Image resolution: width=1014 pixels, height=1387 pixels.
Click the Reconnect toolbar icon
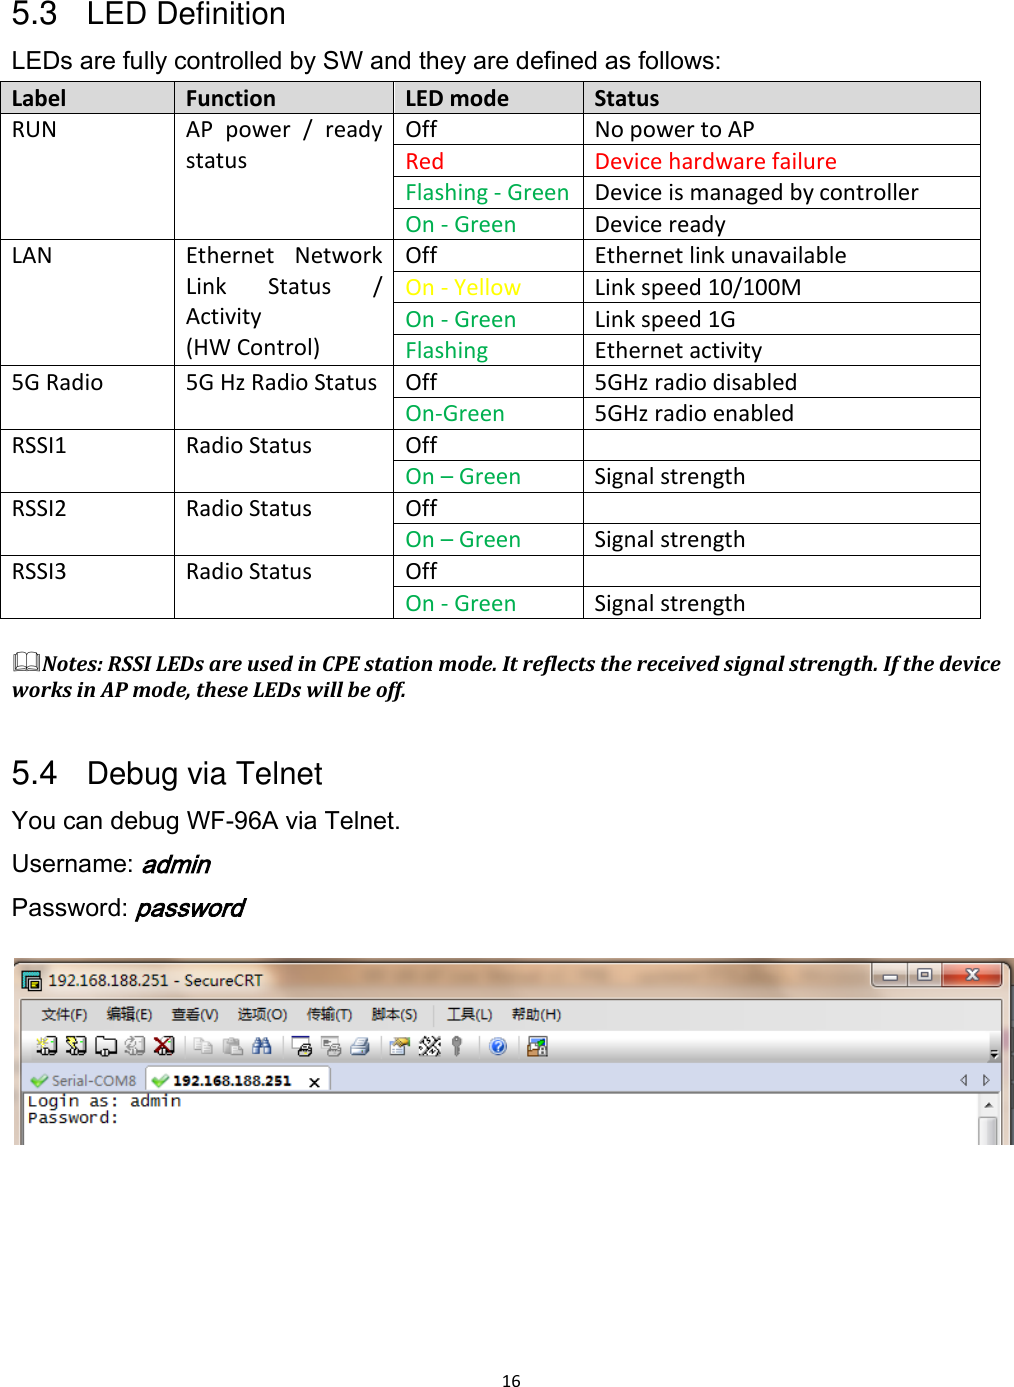(x=135, y=1046)
